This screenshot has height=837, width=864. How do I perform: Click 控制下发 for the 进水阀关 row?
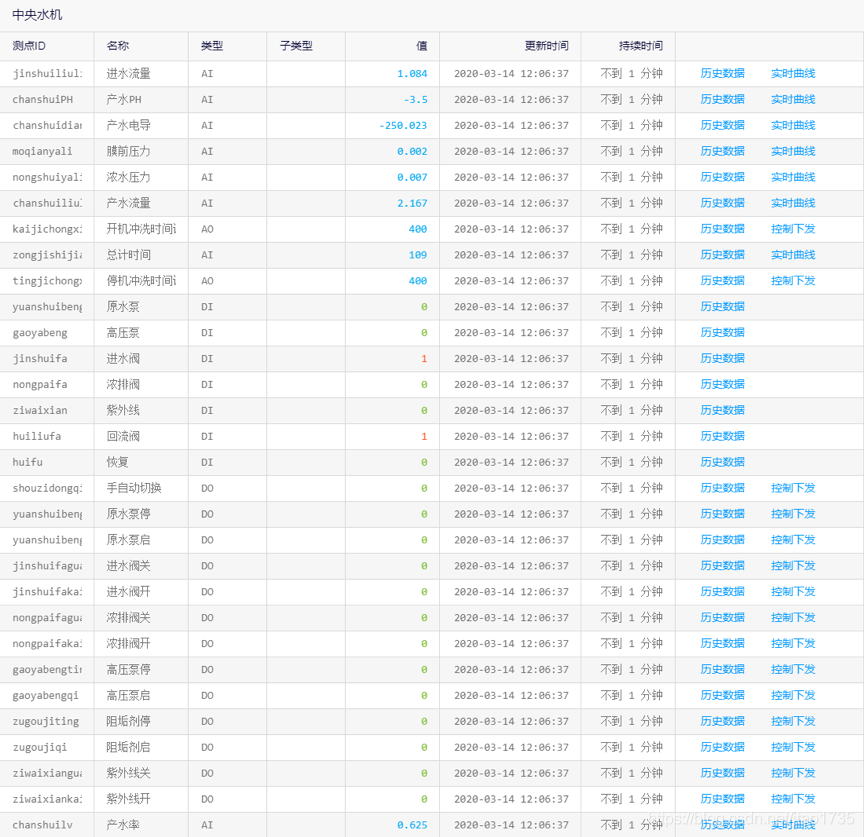(793, 565)
